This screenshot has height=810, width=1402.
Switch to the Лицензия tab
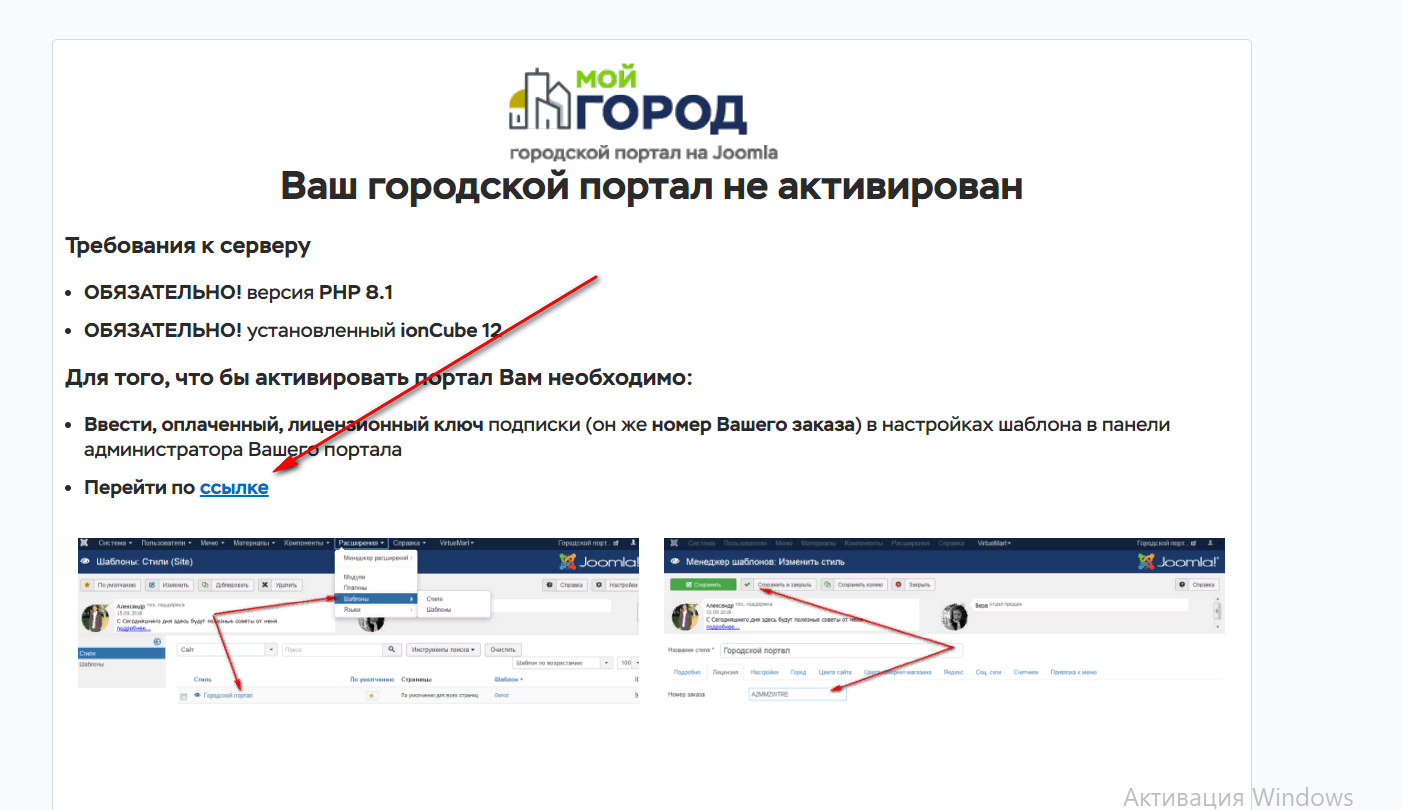click(x=725, y=672)
